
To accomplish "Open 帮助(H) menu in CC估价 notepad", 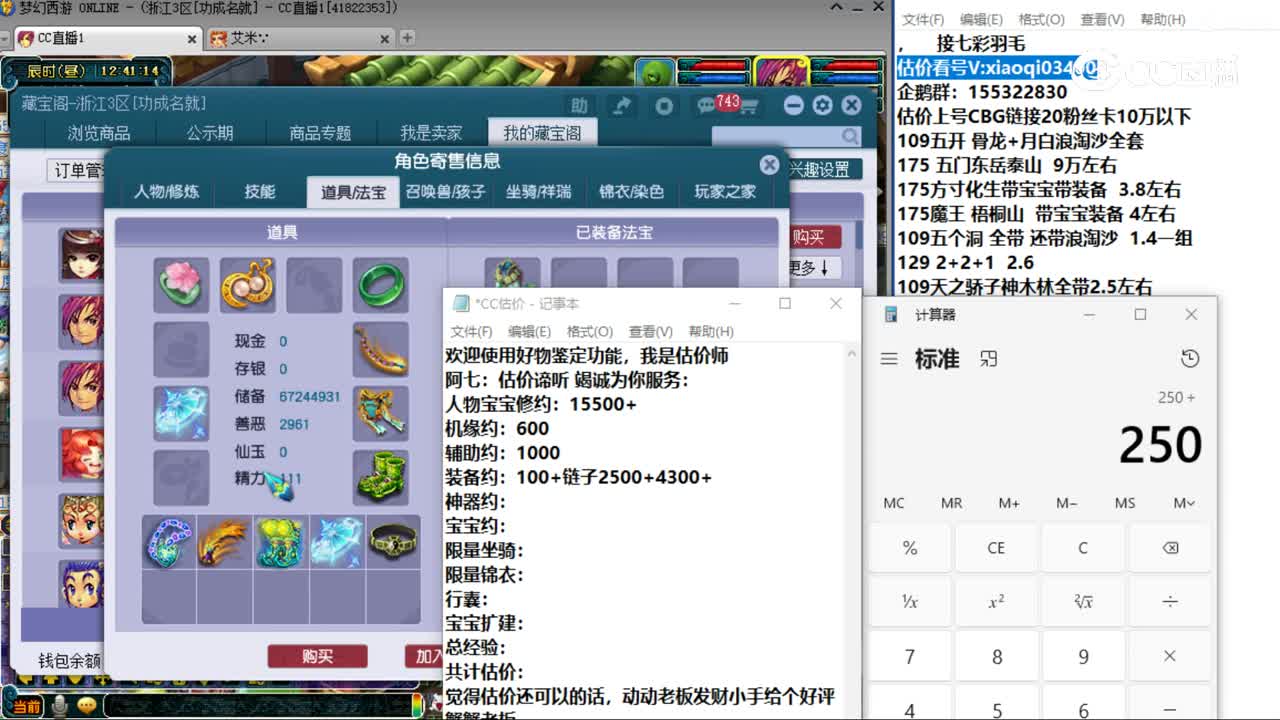I will [x=712, y=331].
